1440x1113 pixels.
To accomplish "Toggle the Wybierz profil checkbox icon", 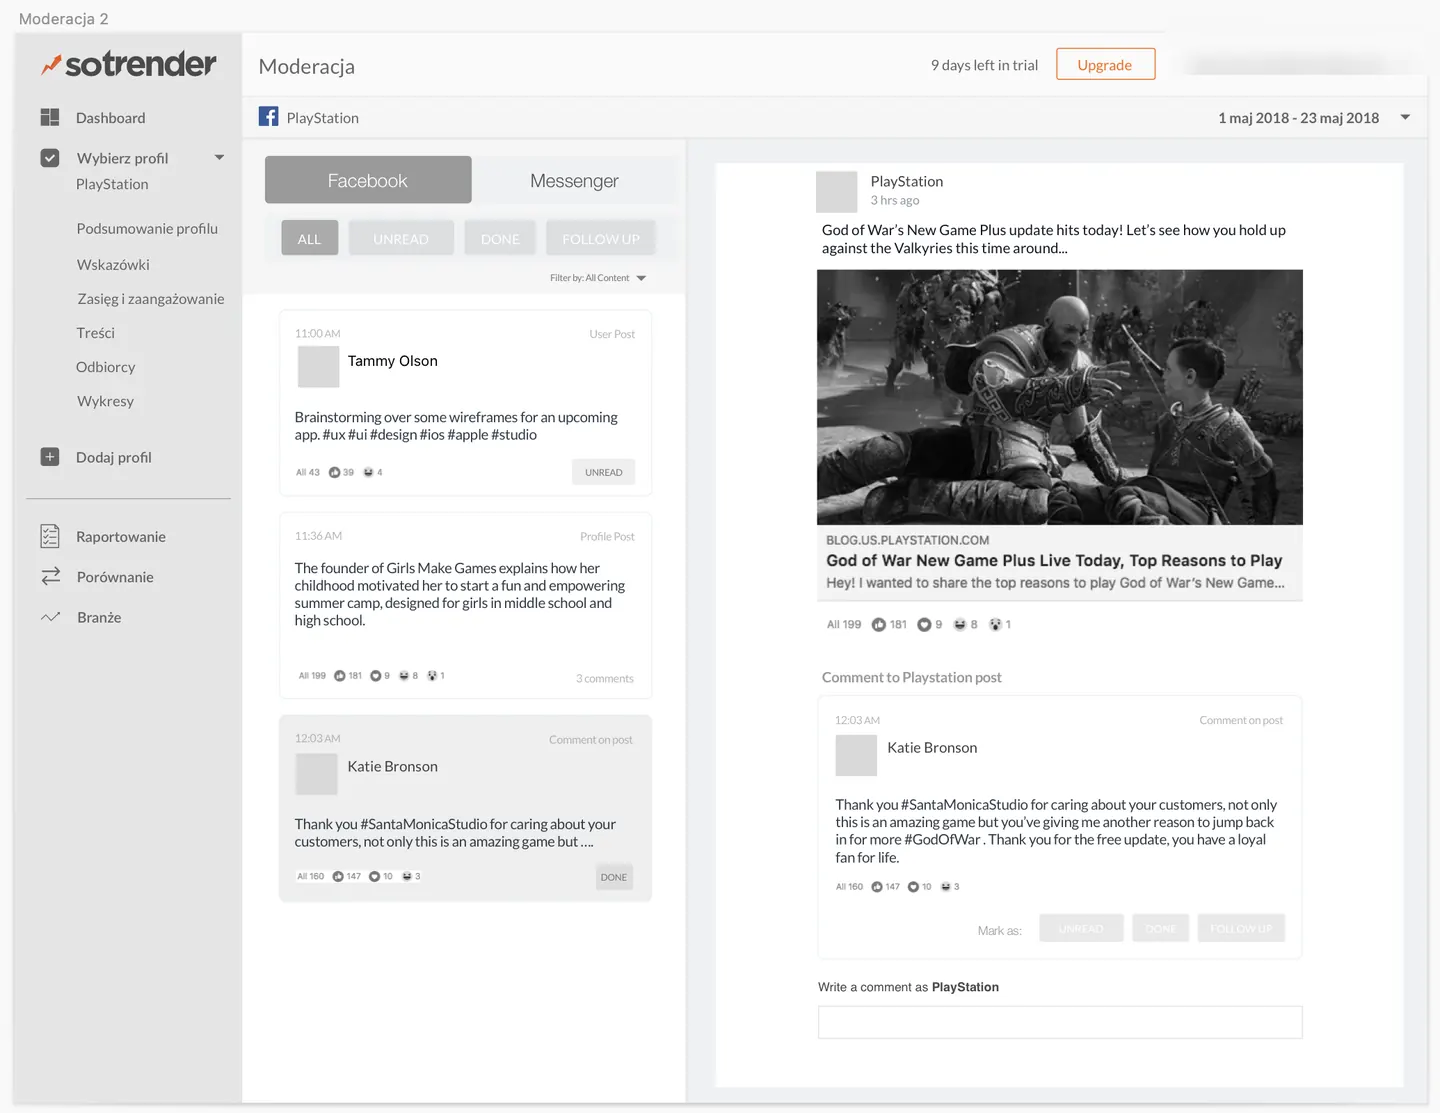I will pos(50,157).
